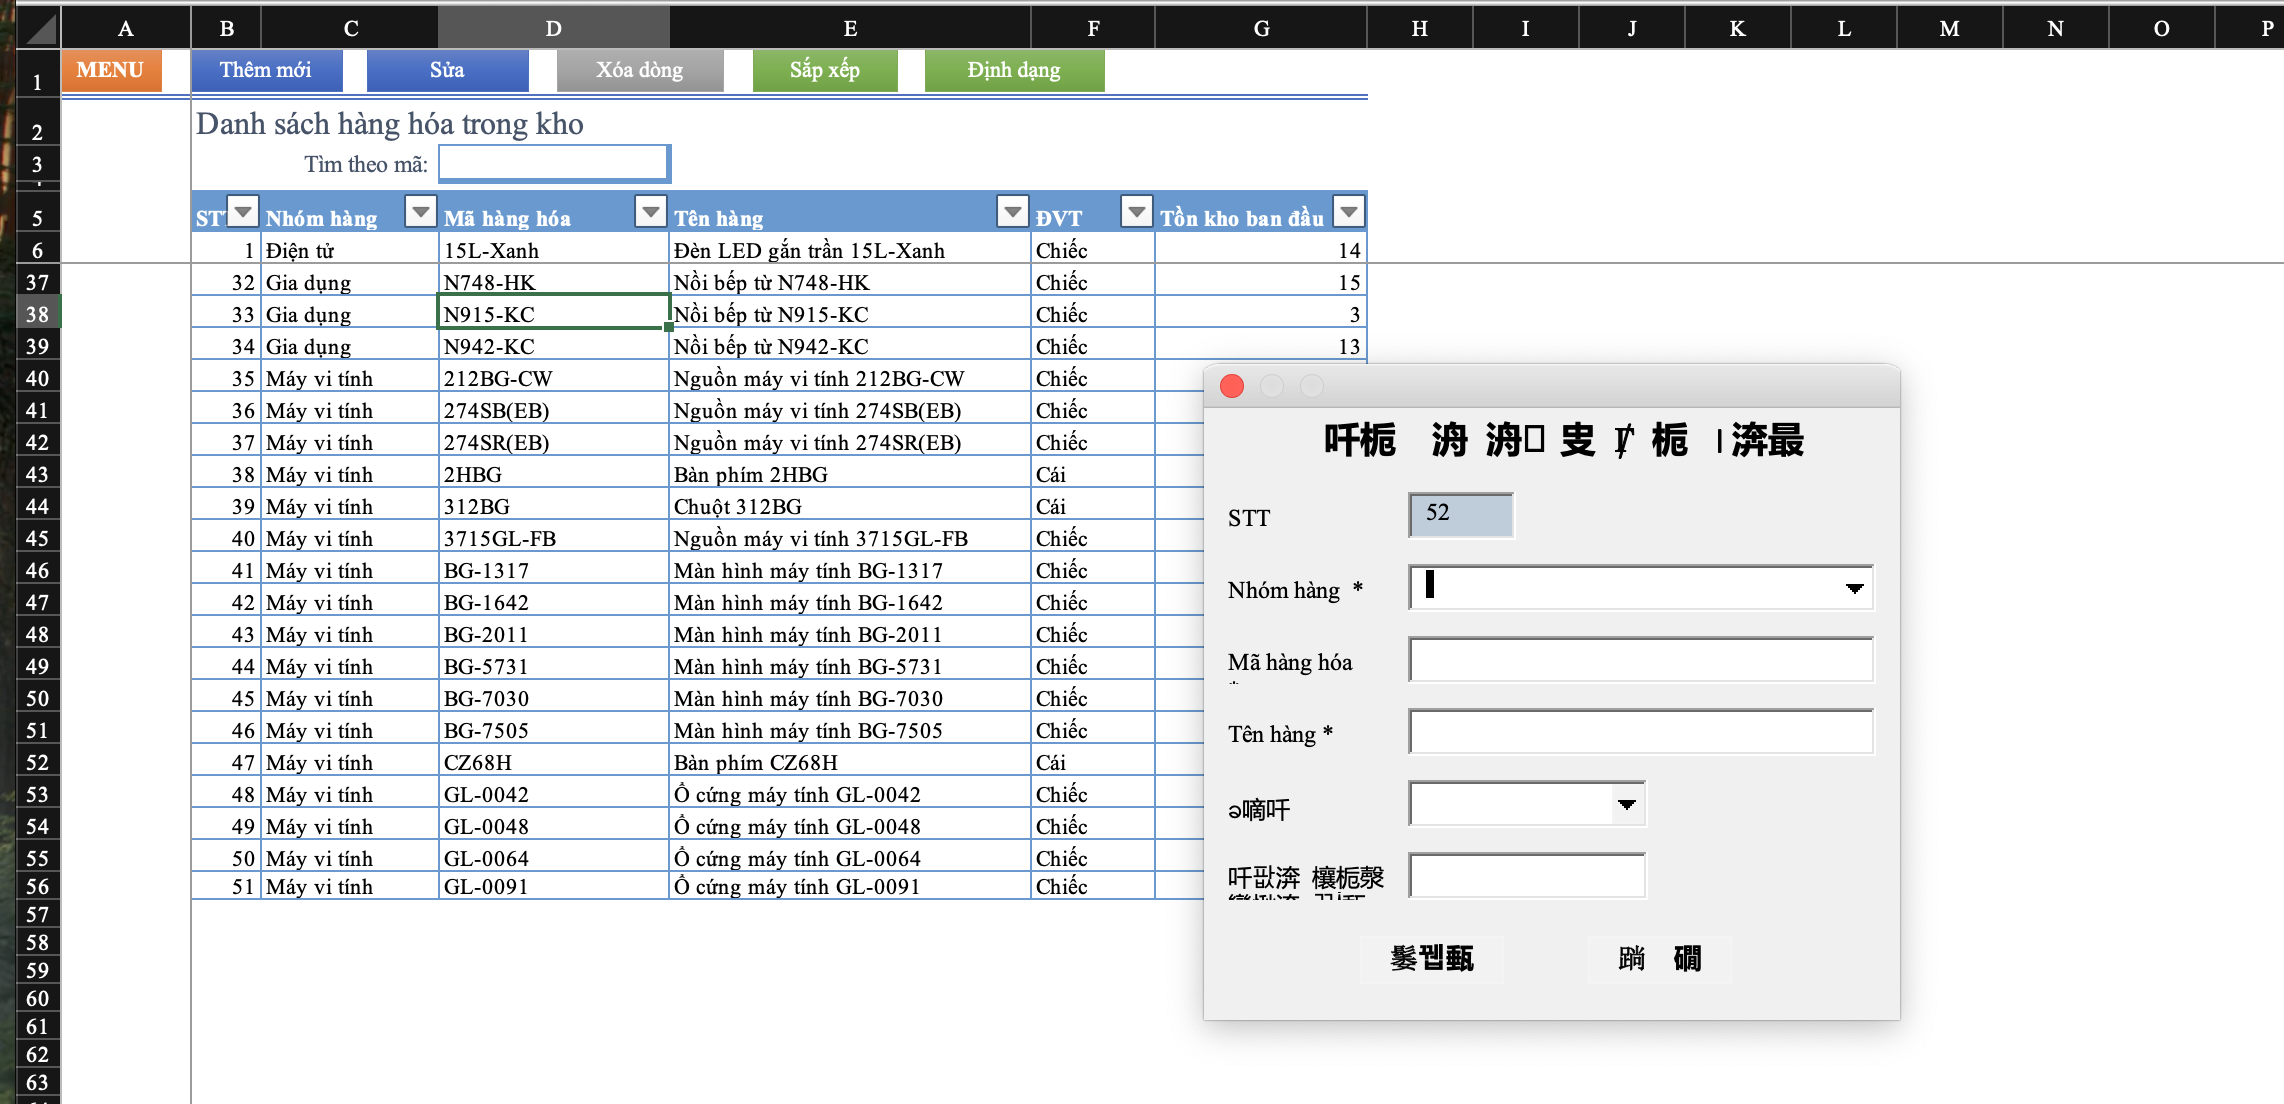Open the Tồn kho ban đầu filter
Image resolution: width=2284 pixels, height=1104 pixels.
tap(1349, 212)
